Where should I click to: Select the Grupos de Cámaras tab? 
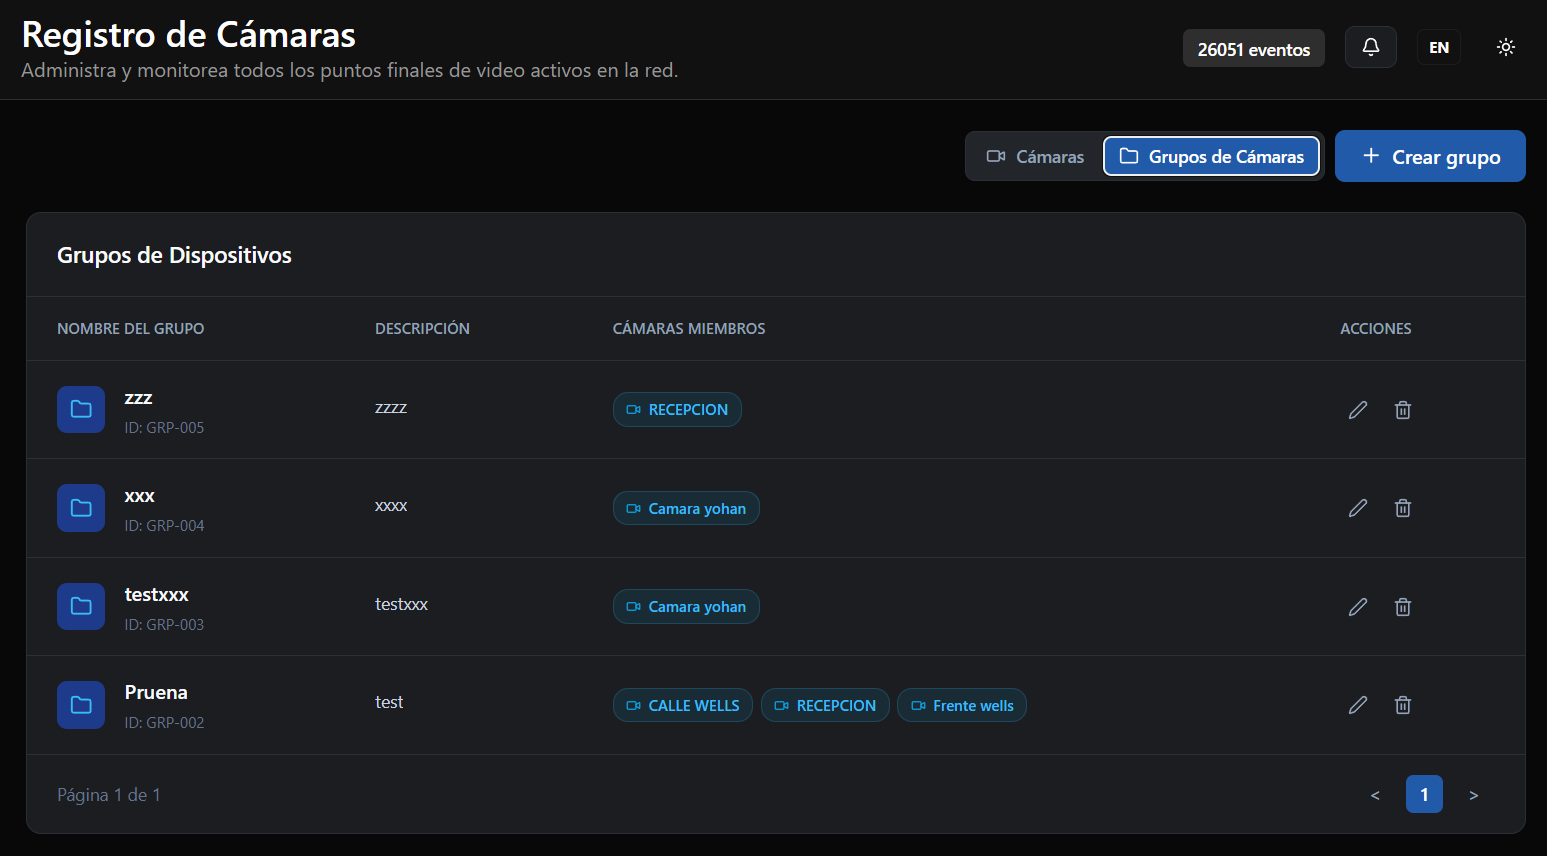click(x=1212, y=156)
